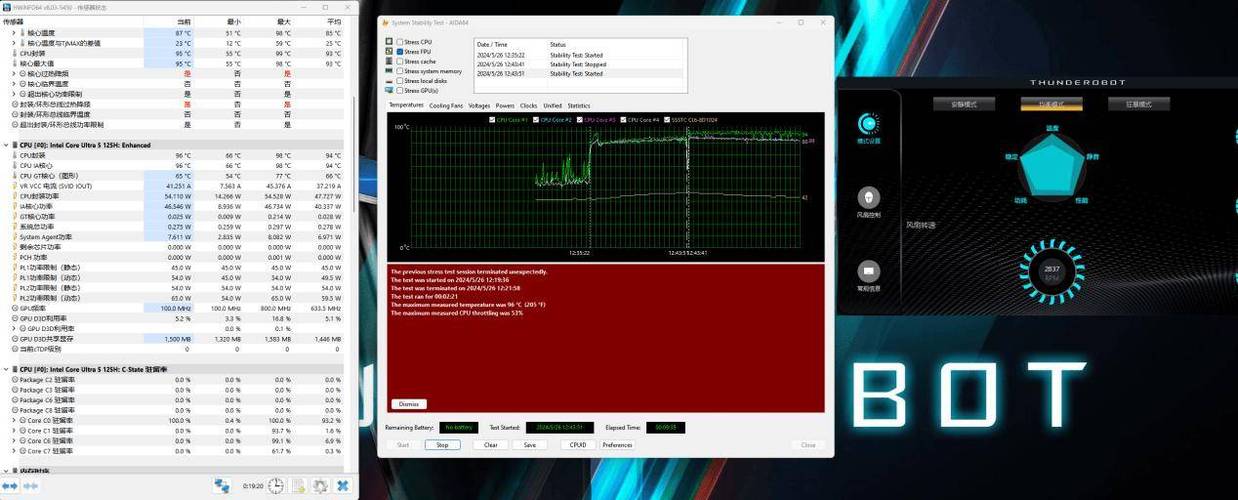The image size is (1238, 500).
Task: Toggle CPU Core #4 graph checkbox
Action: tap(623, 120)
